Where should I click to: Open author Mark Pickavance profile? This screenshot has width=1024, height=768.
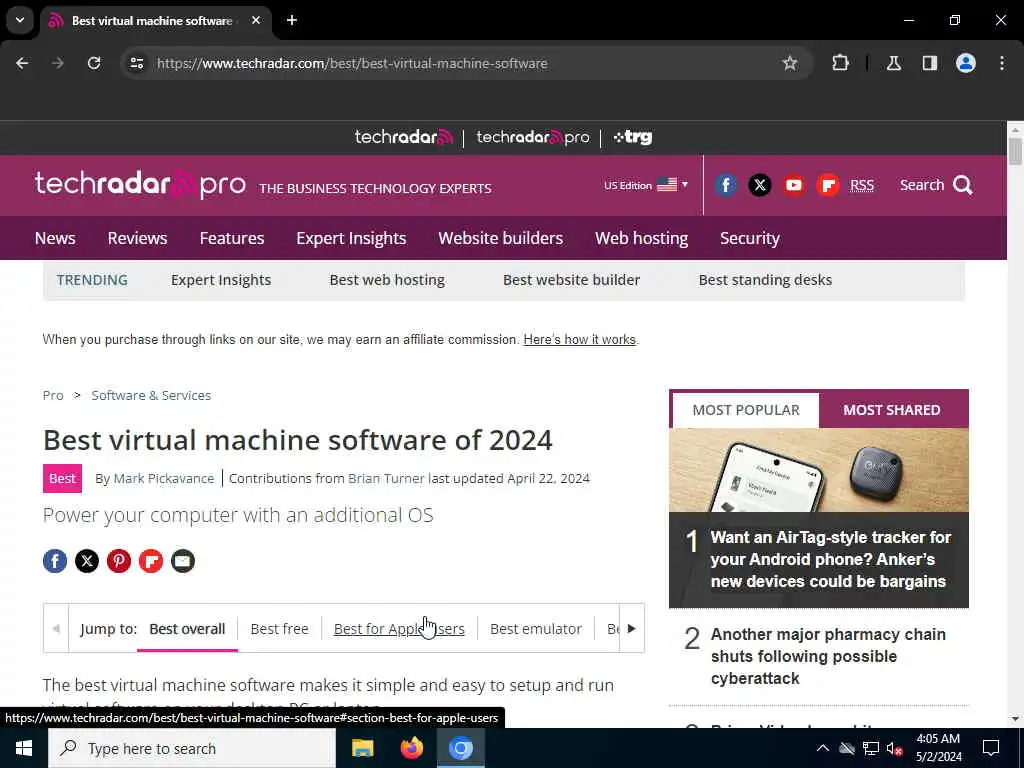(163, 479)
